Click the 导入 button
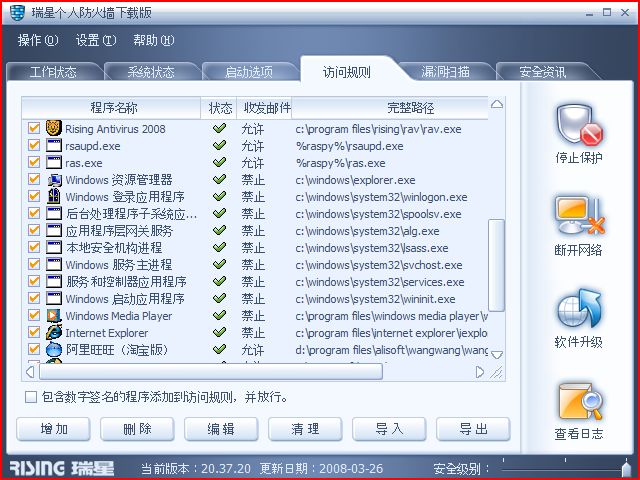The height and width of the screenshot is (480, 640). pos(389,429)
